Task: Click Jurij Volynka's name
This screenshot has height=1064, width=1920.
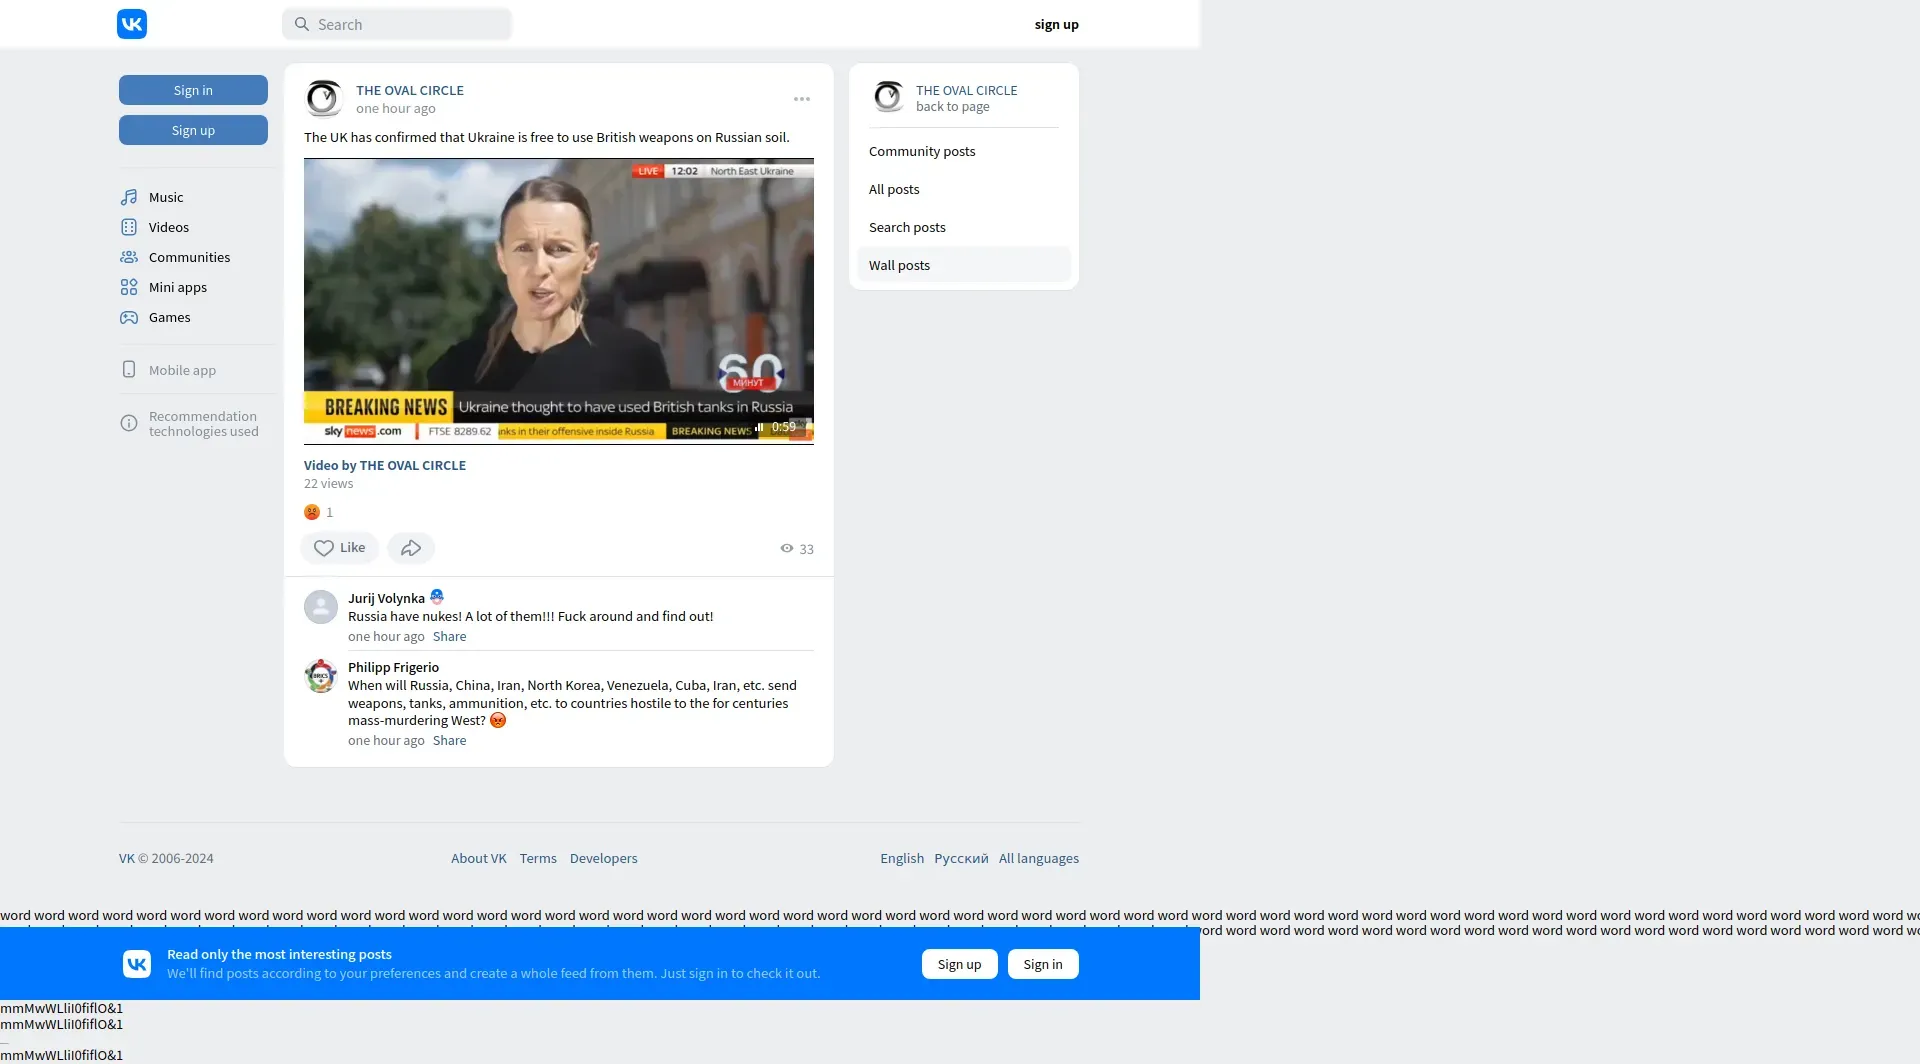Action: [x=386, y=598]
